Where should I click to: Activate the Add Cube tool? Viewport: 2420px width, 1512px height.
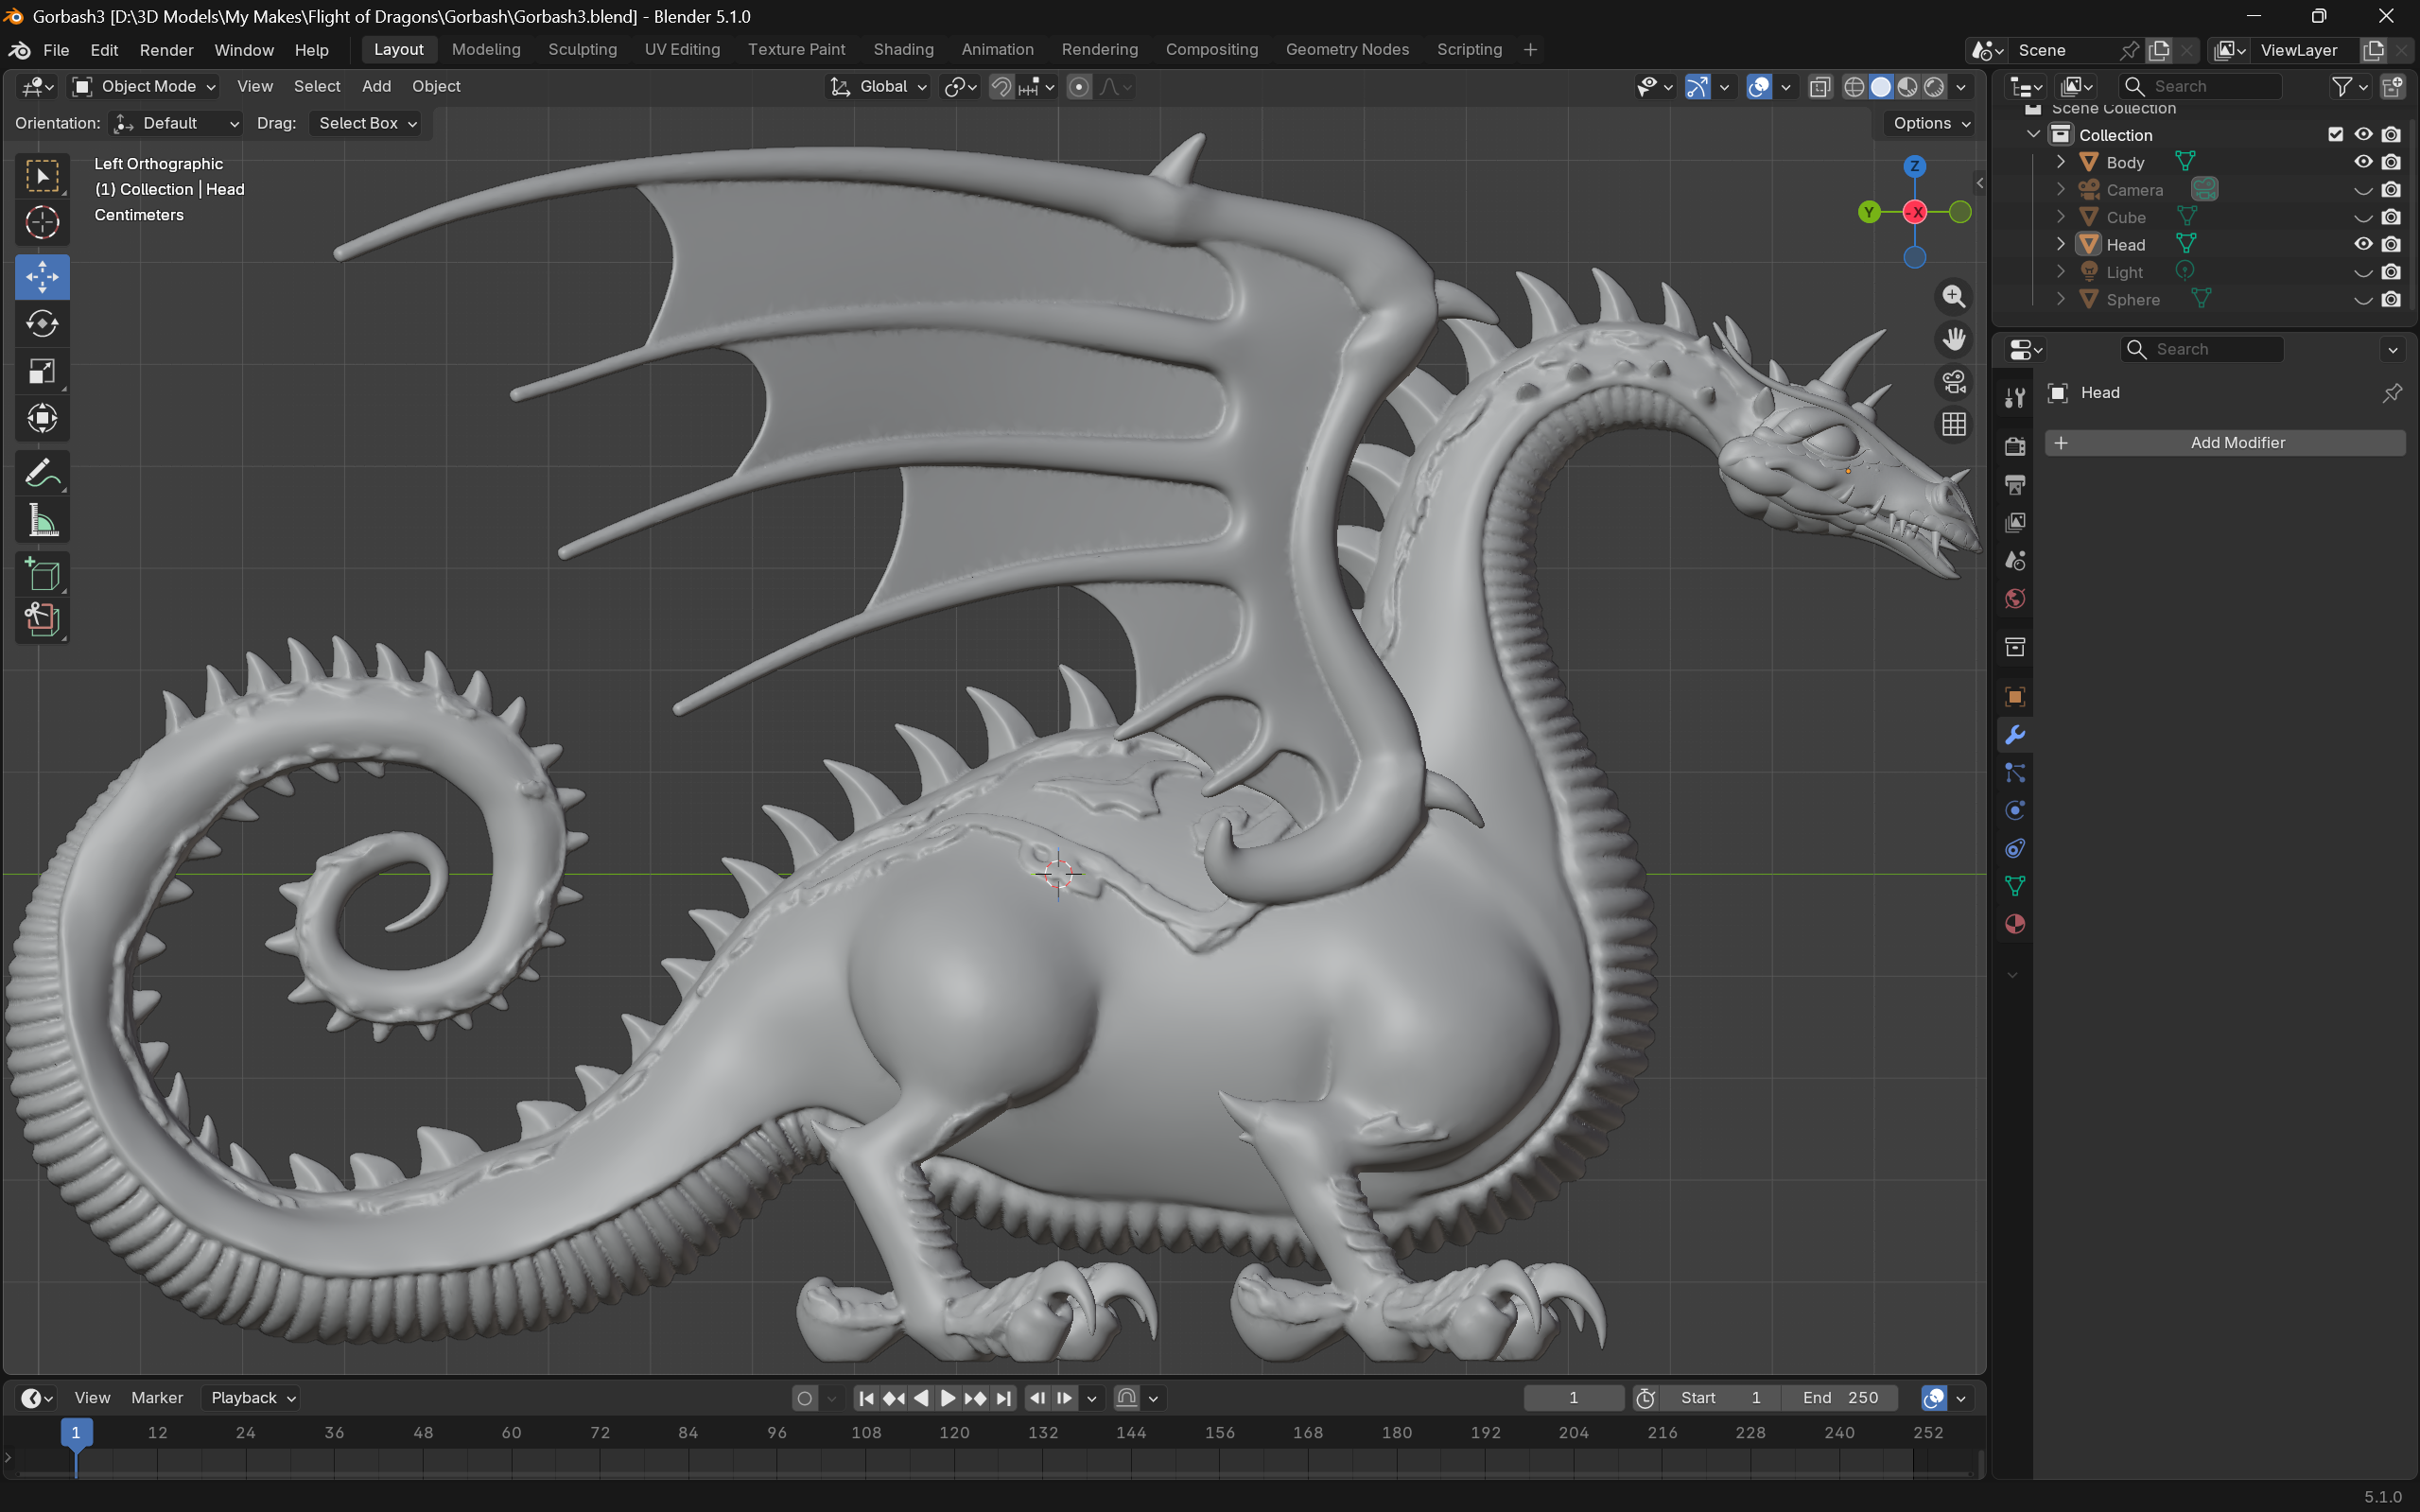coord(42,574)
